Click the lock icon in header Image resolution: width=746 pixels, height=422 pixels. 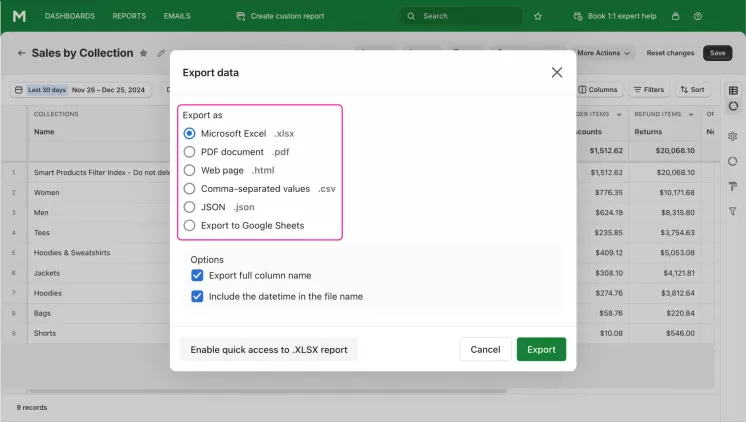(x=675, y=16)
